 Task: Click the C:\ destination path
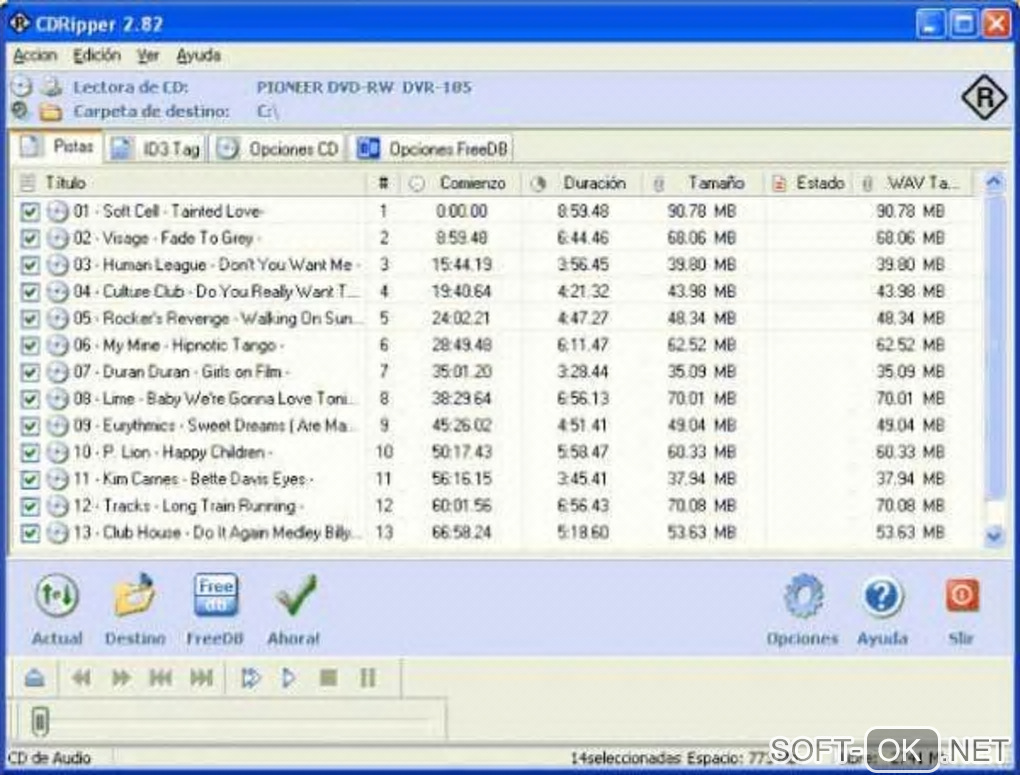click(x=267, y=112)
